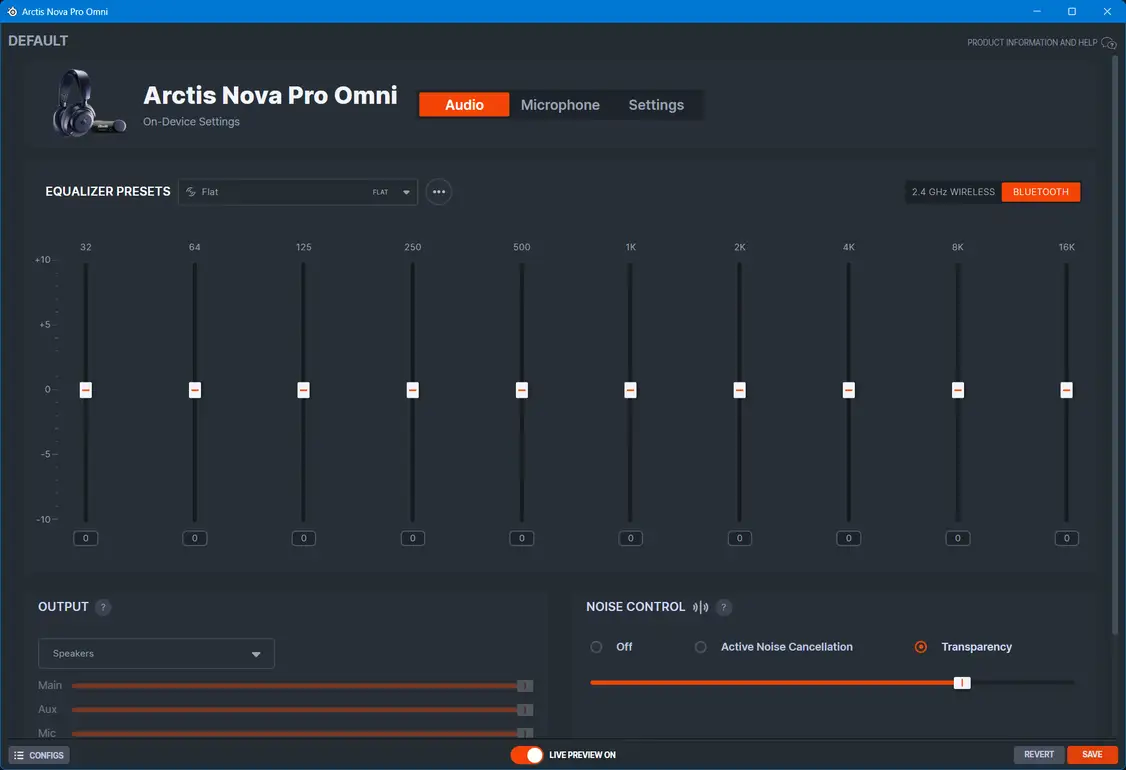This screenshot has width=1126, height=770.
Task: Click the 125 Hz equalizer slider handle
Action: tap(304, 390)
